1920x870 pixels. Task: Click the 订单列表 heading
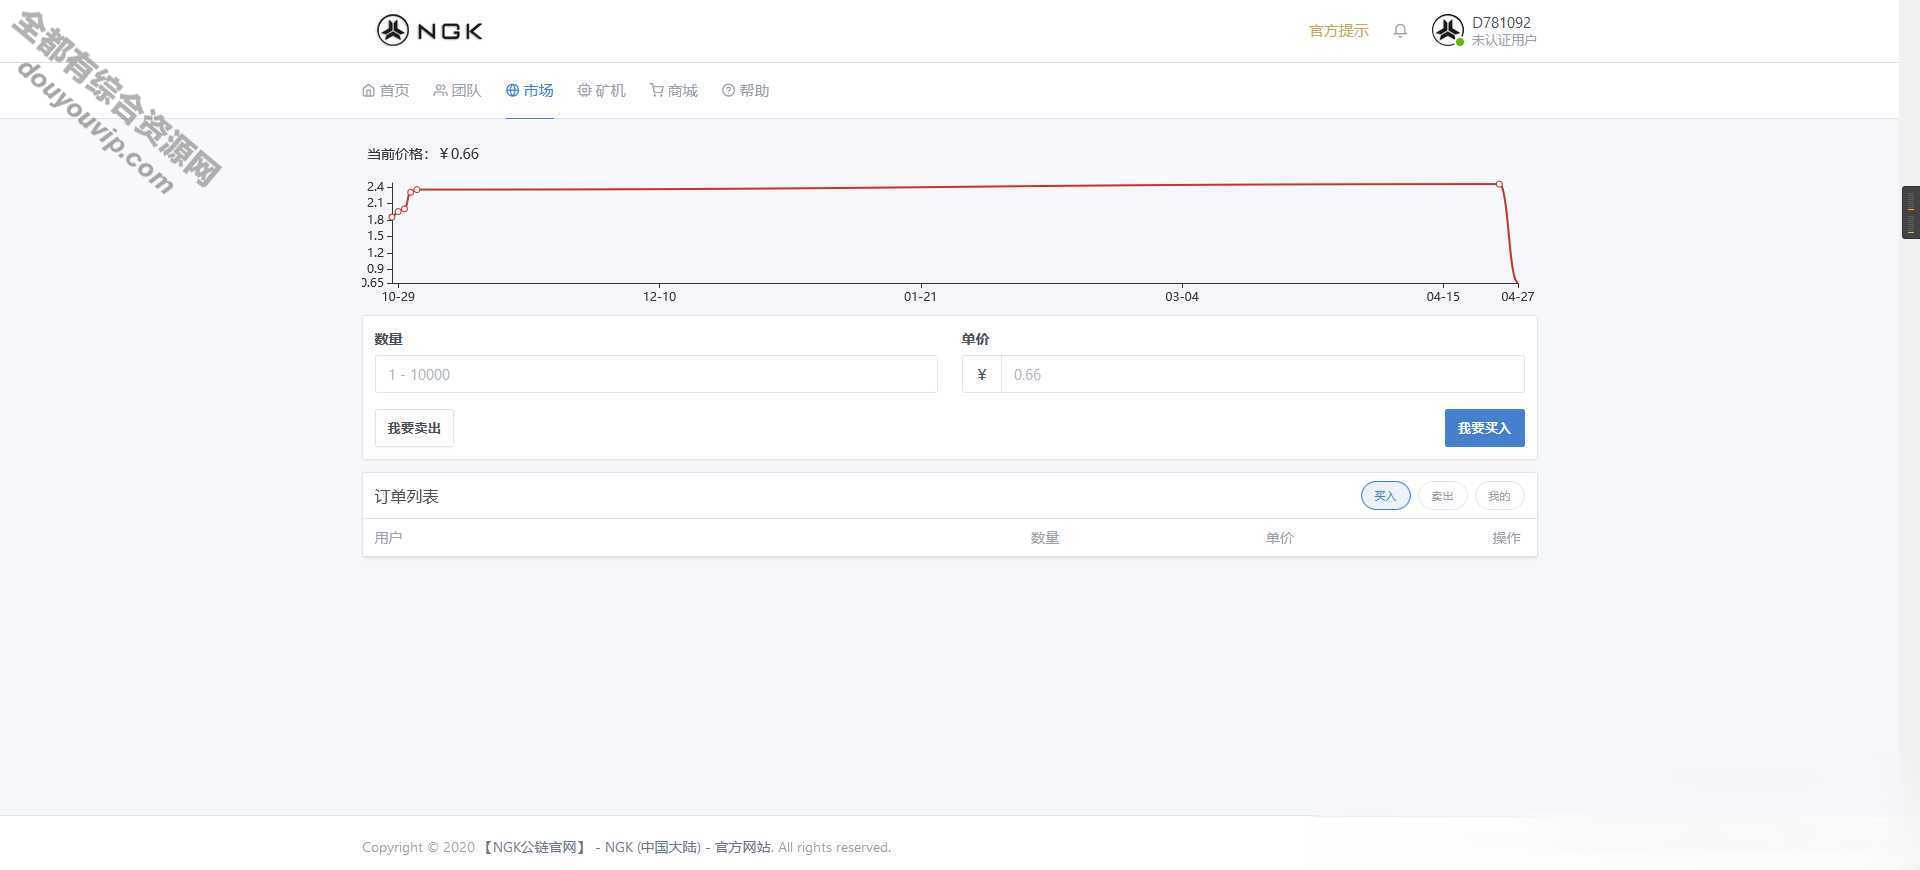coord(406,496)
